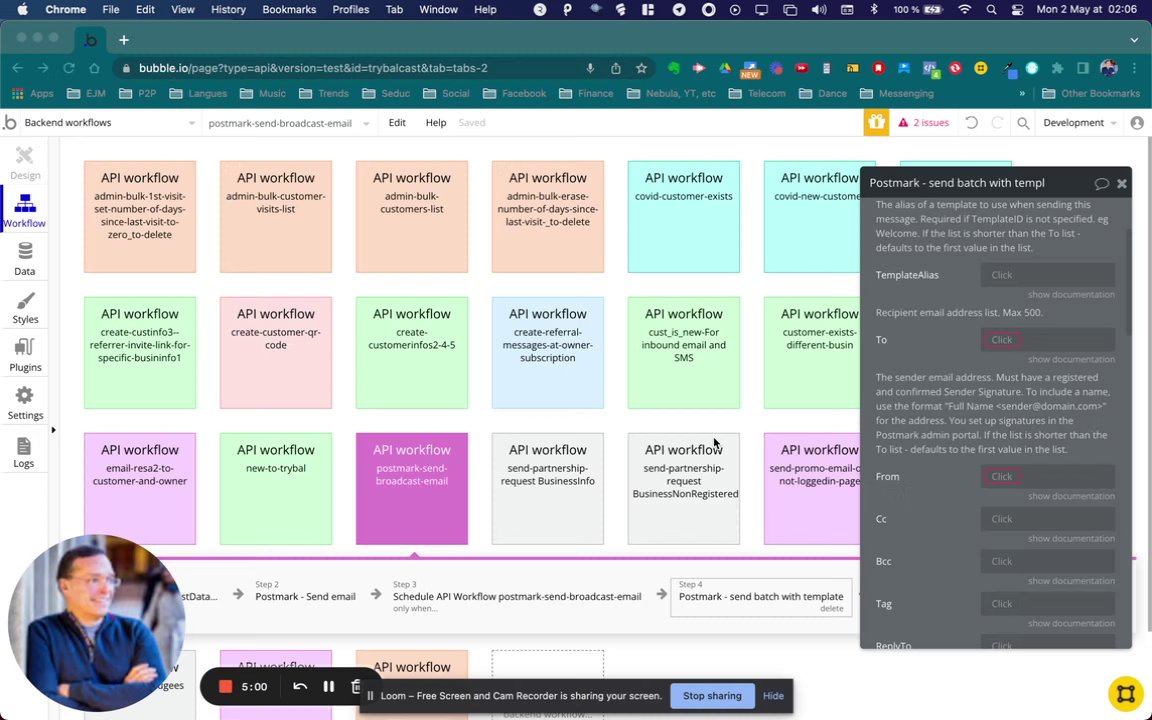
Task: Open macOS Spotlight search
Action: pyautogui.click(x=991, y=10)
